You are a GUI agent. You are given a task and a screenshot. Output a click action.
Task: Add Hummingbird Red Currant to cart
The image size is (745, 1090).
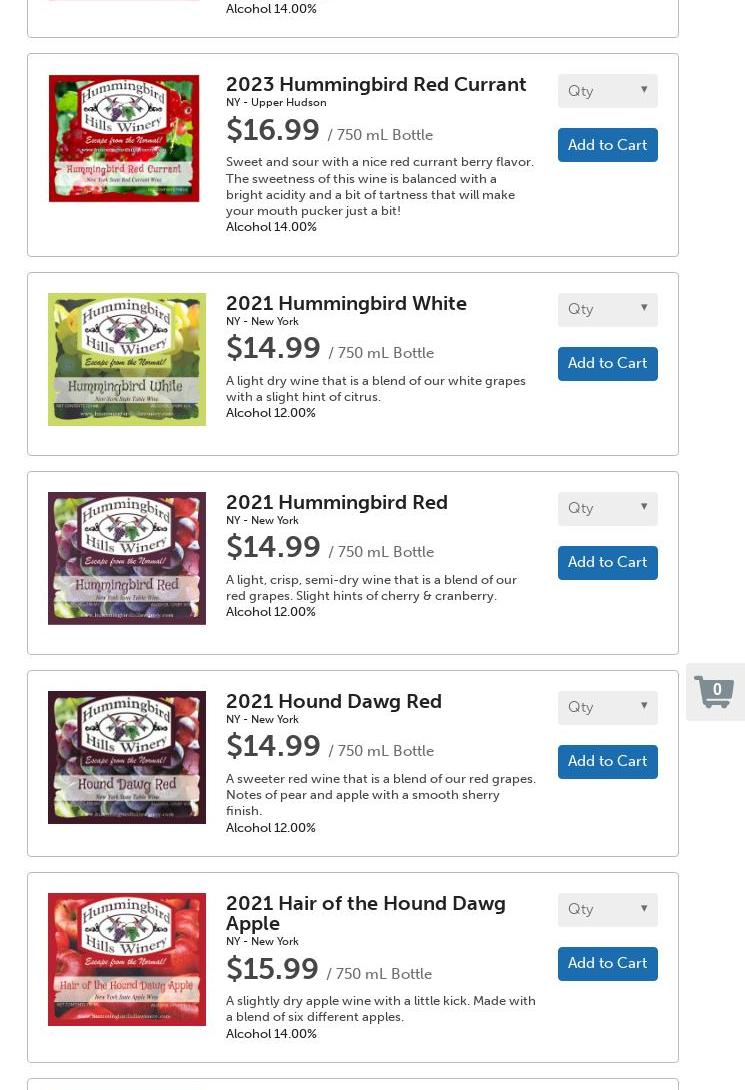607,145
